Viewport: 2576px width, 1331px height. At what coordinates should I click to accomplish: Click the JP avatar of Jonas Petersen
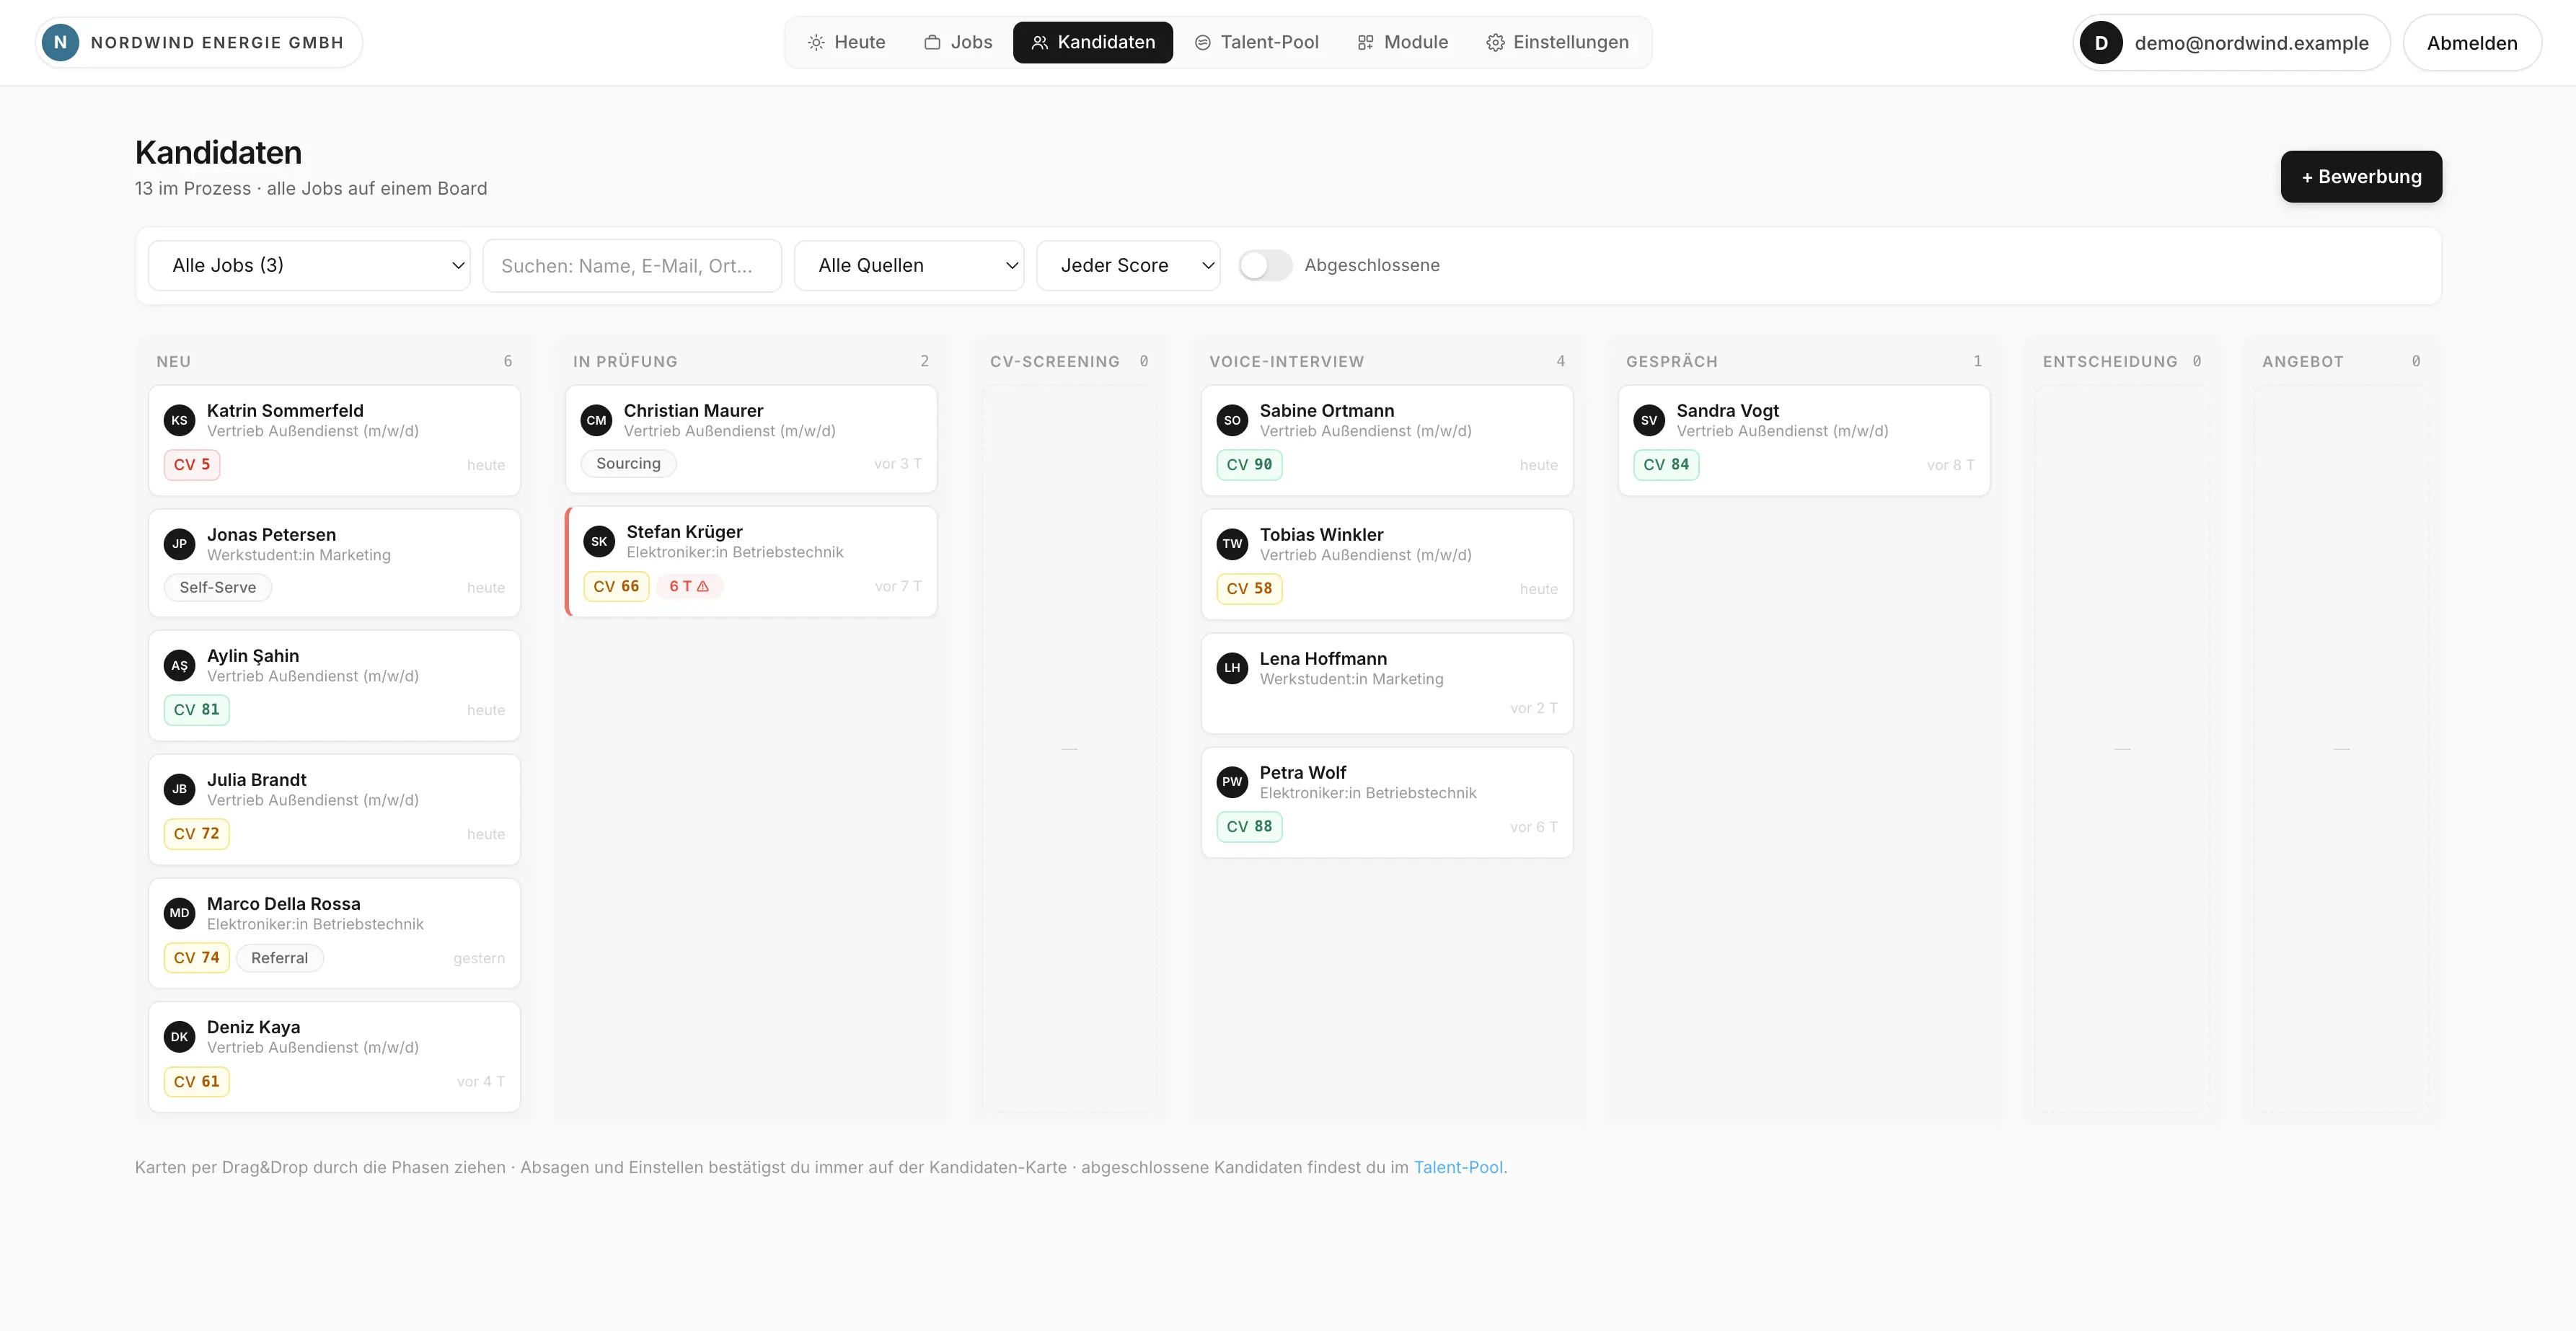[x=179, y=544]
